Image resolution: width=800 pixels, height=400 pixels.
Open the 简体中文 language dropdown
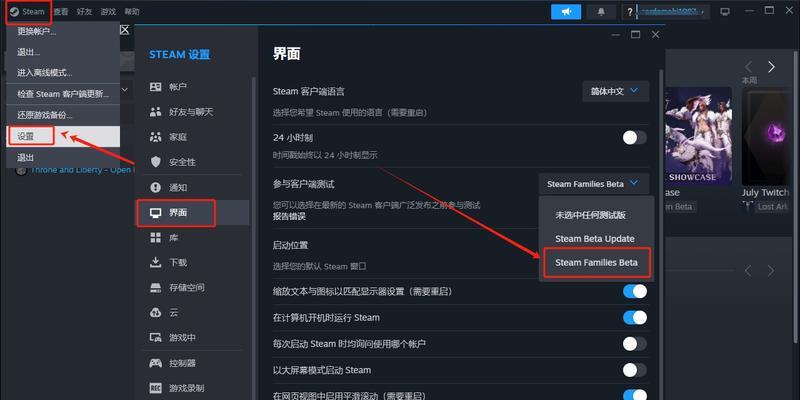616,91
